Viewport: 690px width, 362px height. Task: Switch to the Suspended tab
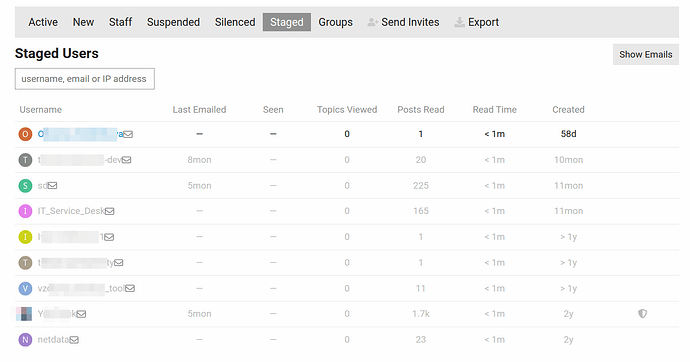tap(173, 22)
